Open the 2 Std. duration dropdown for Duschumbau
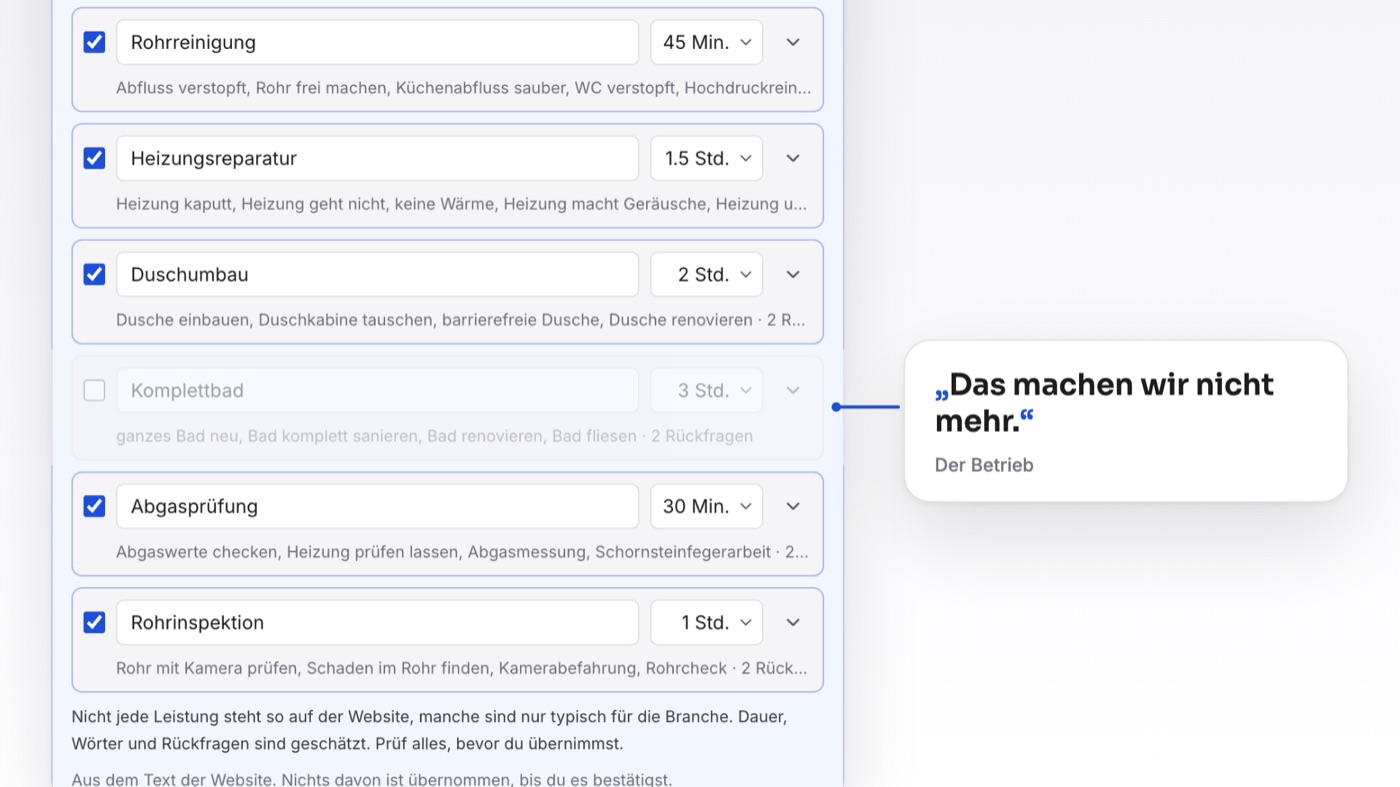 point(707,274)
